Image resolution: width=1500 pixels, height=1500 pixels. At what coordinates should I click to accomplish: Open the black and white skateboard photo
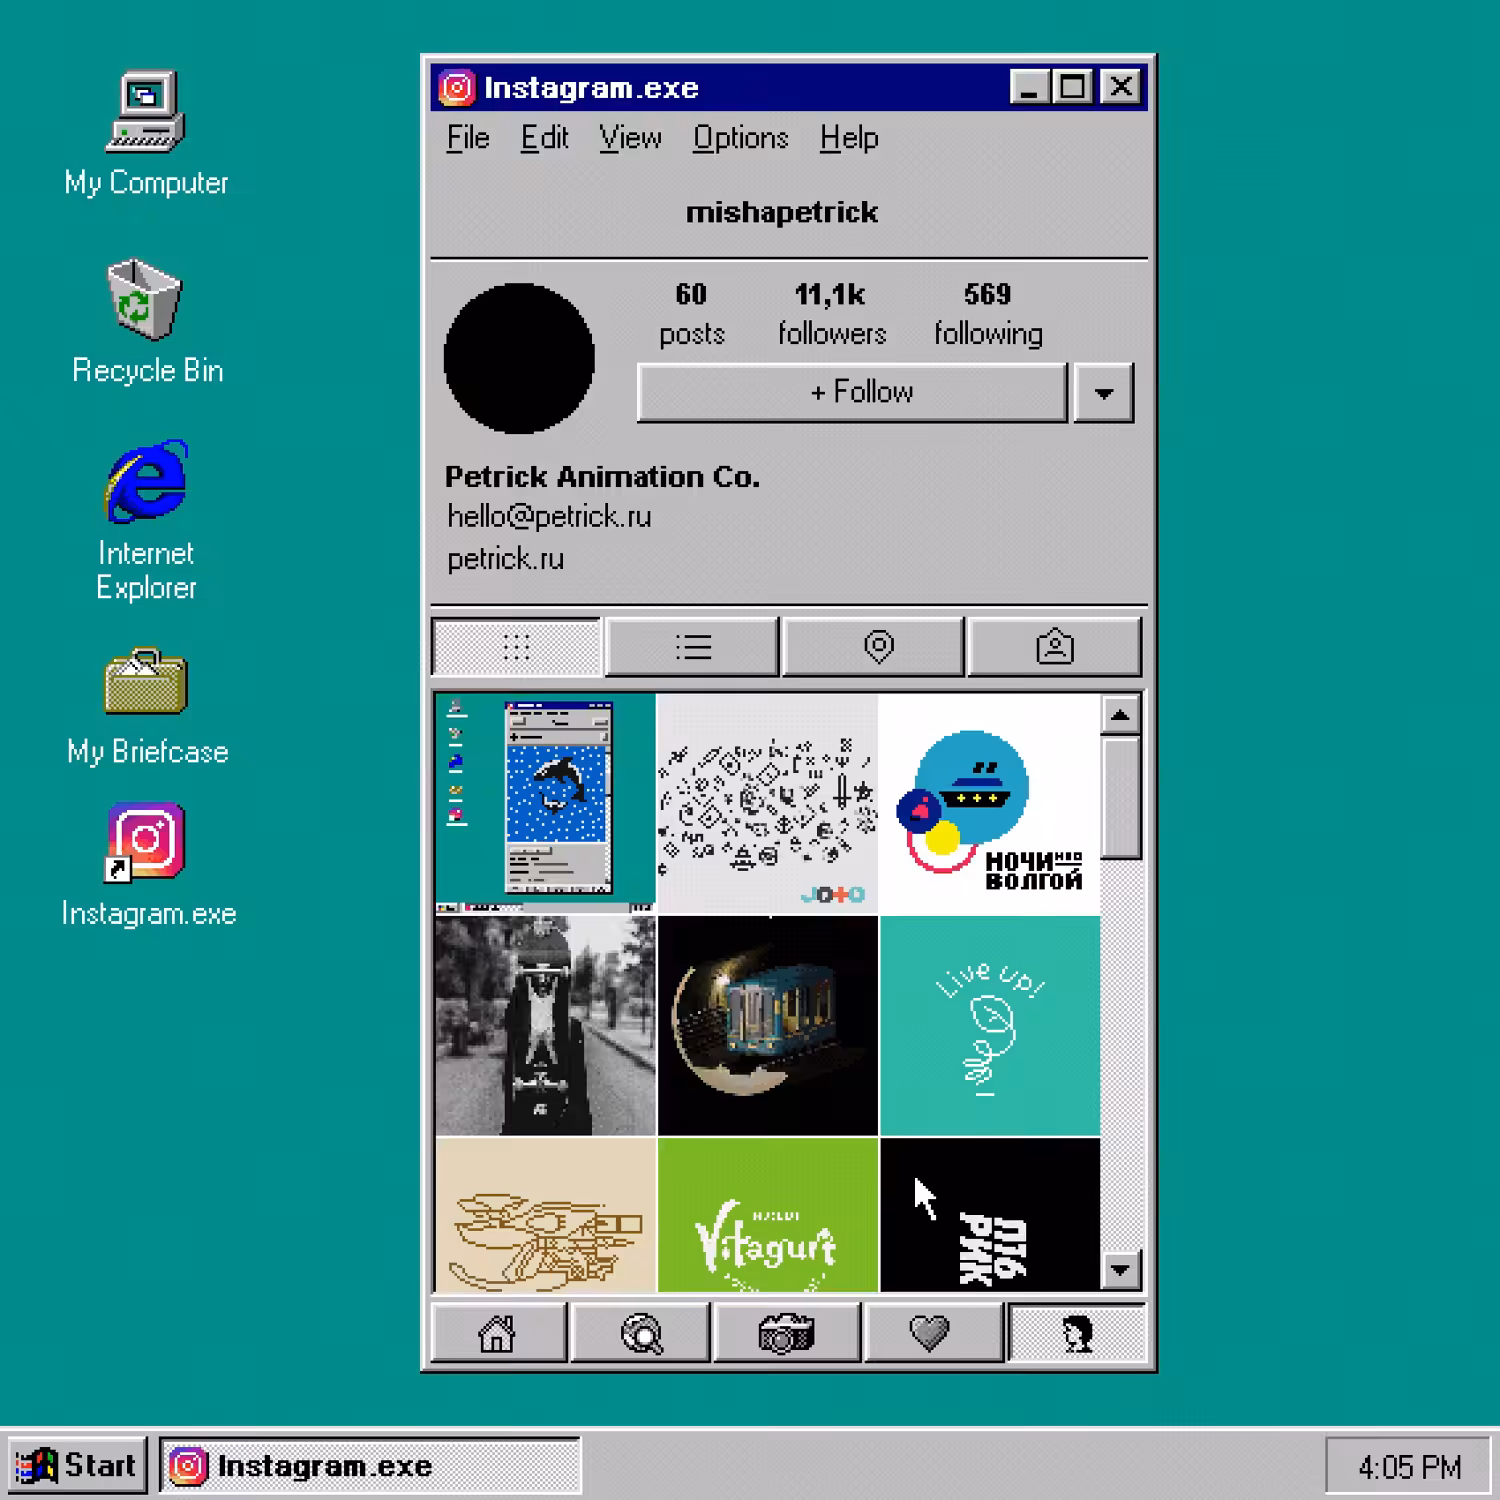[x=546, y=1026]
